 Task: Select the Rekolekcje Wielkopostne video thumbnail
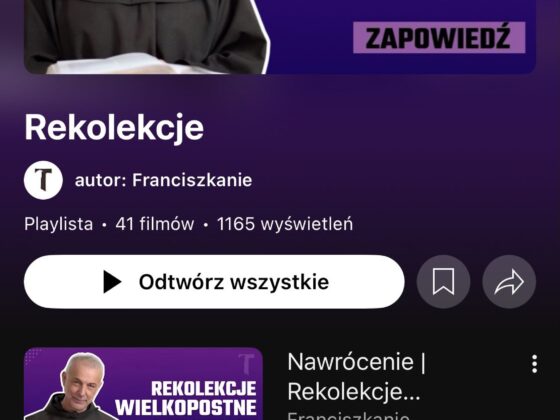tap(144, 384)
